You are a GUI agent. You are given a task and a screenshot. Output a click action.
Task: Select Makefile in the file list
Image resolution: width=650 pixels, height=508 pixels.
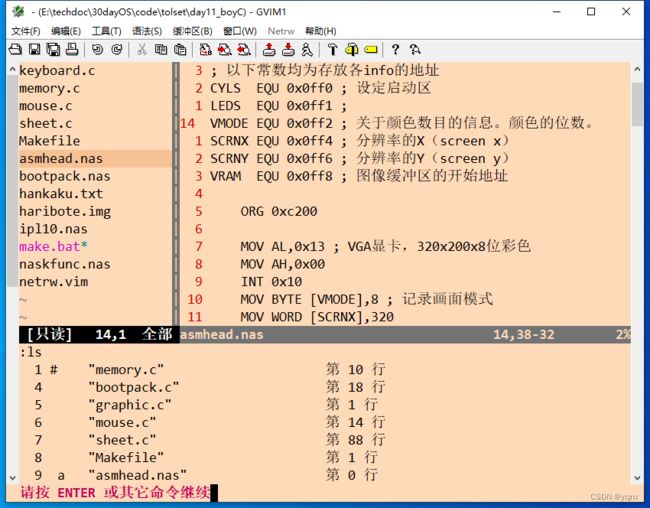tap(49, 141)
